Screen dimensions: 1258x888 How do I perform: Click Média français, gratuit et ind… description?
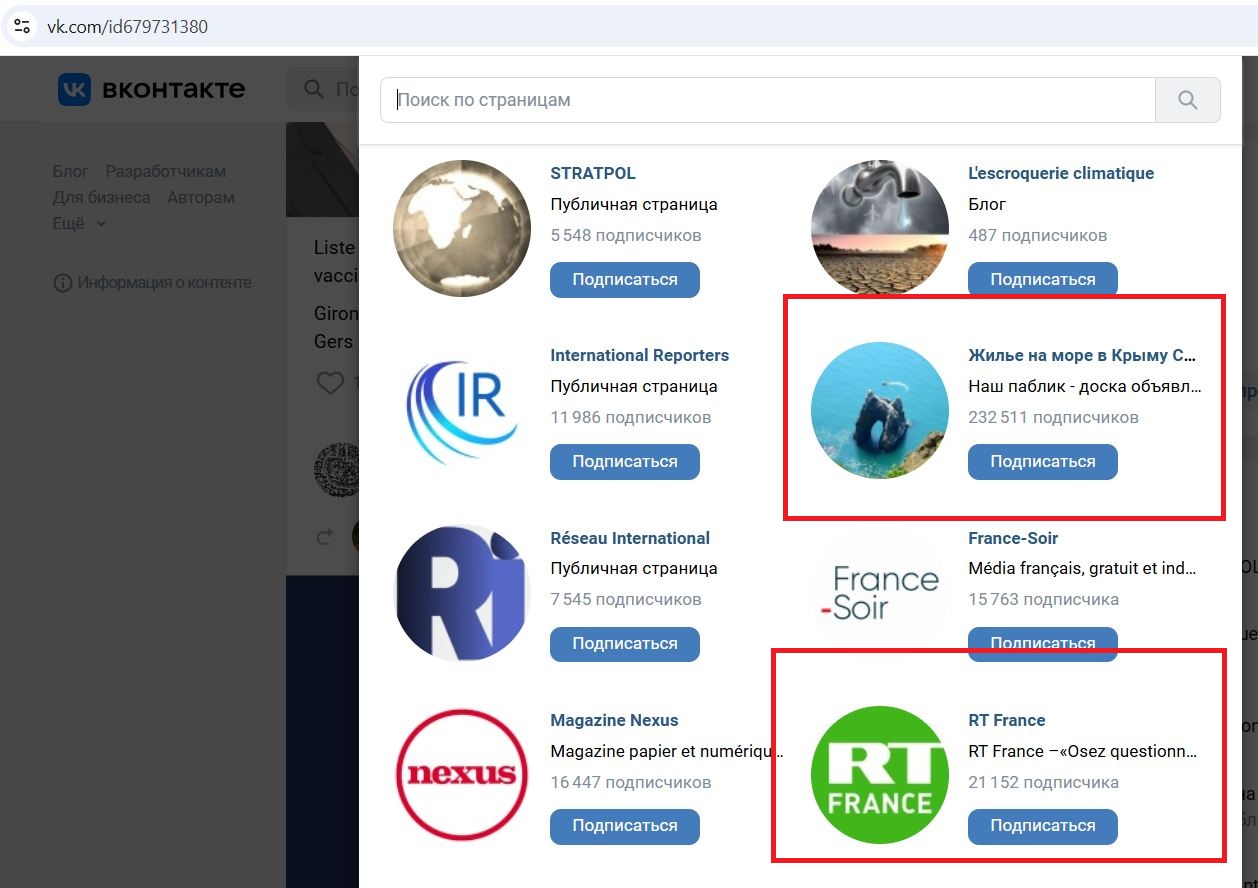[x=1083, y=569]
